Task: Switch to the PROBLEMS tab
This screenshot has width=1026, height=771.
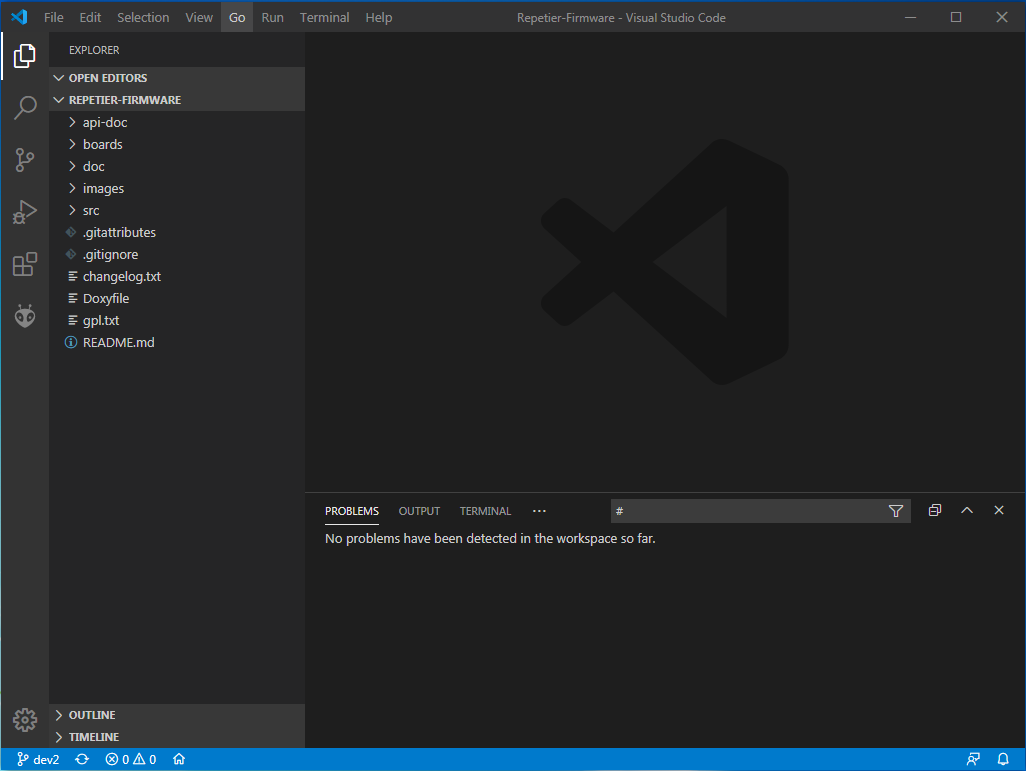Action: pos(352,511)
